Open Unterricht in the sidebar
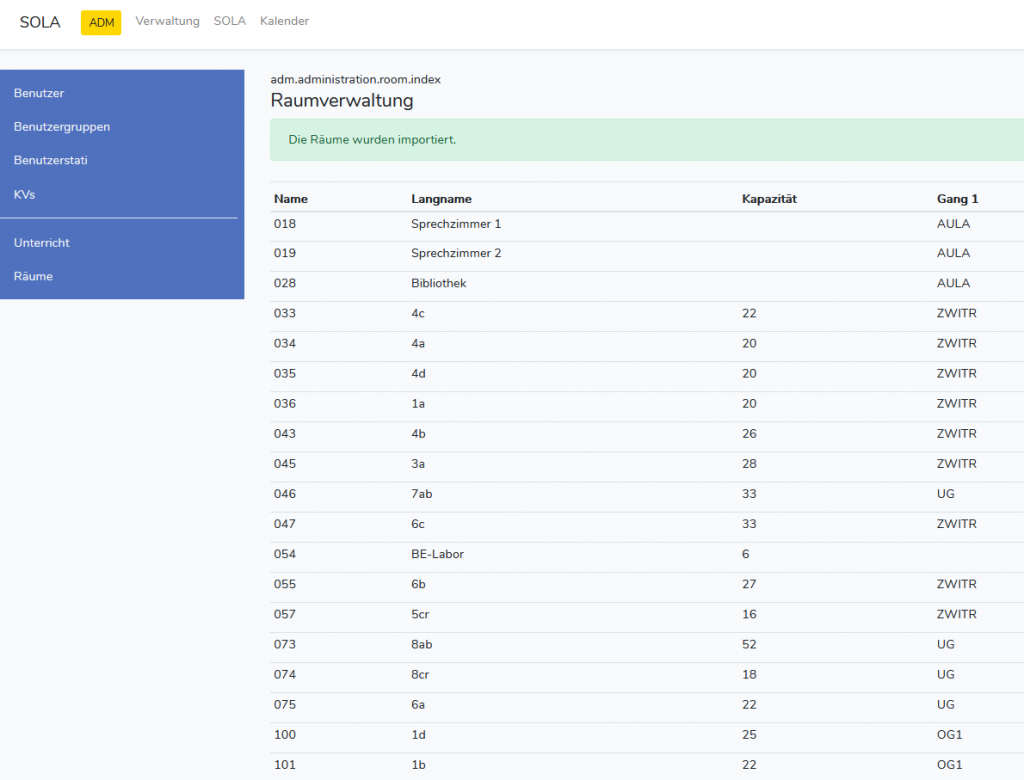Image resolution: width=1024 pixels, height=780 pixels. point(41,242)
